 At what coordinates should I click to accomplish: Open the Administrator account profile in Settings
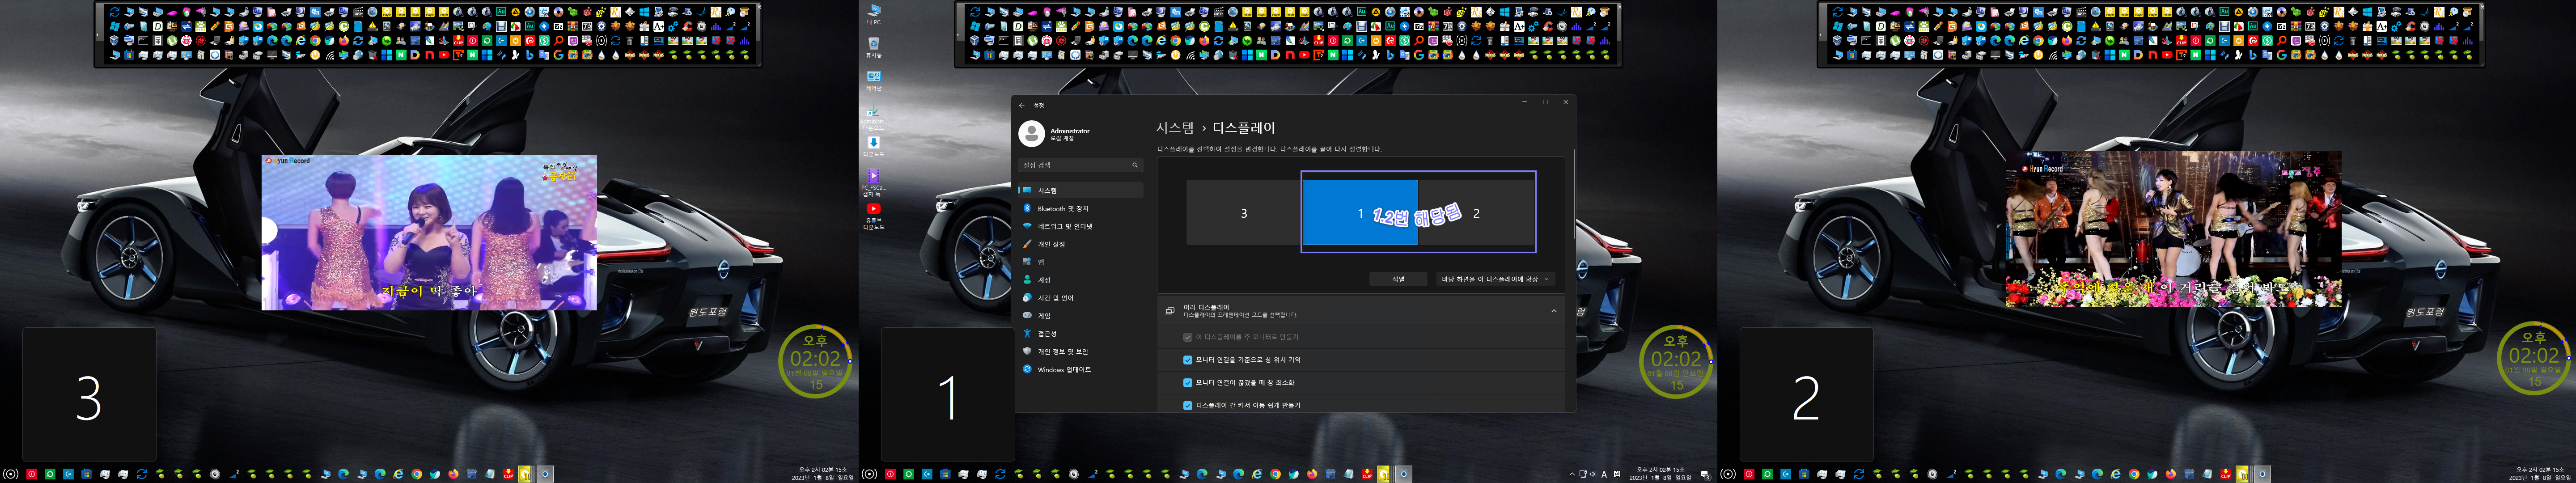[x=1055, y=134]
